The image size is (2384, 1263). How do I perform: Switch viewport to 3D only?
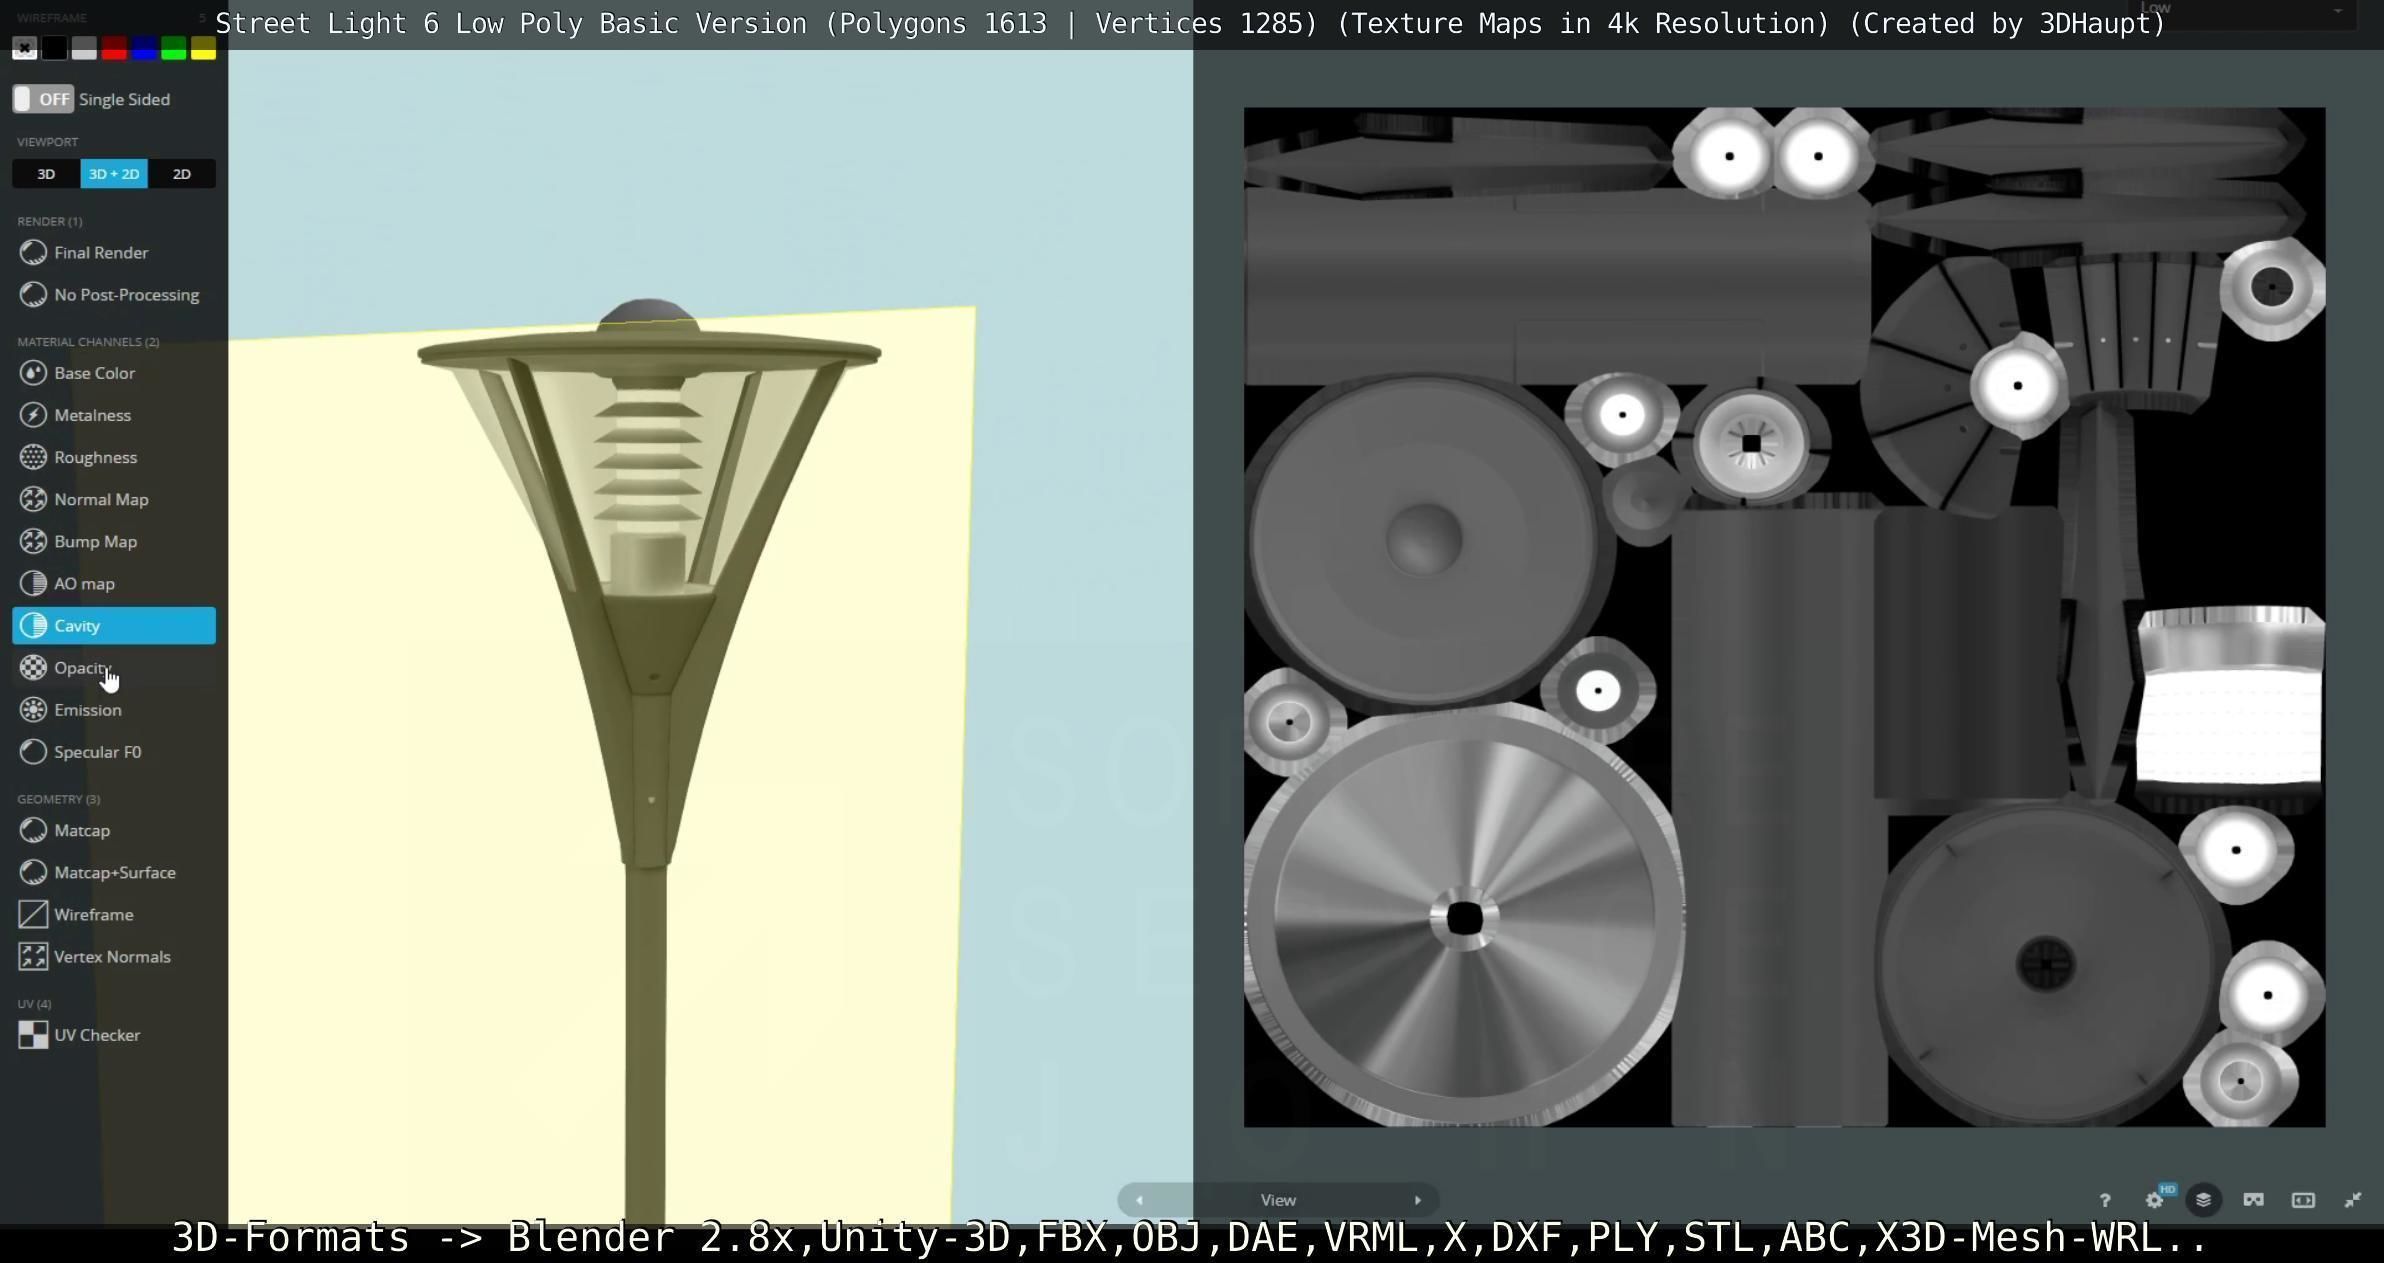[x=46, y=174]
